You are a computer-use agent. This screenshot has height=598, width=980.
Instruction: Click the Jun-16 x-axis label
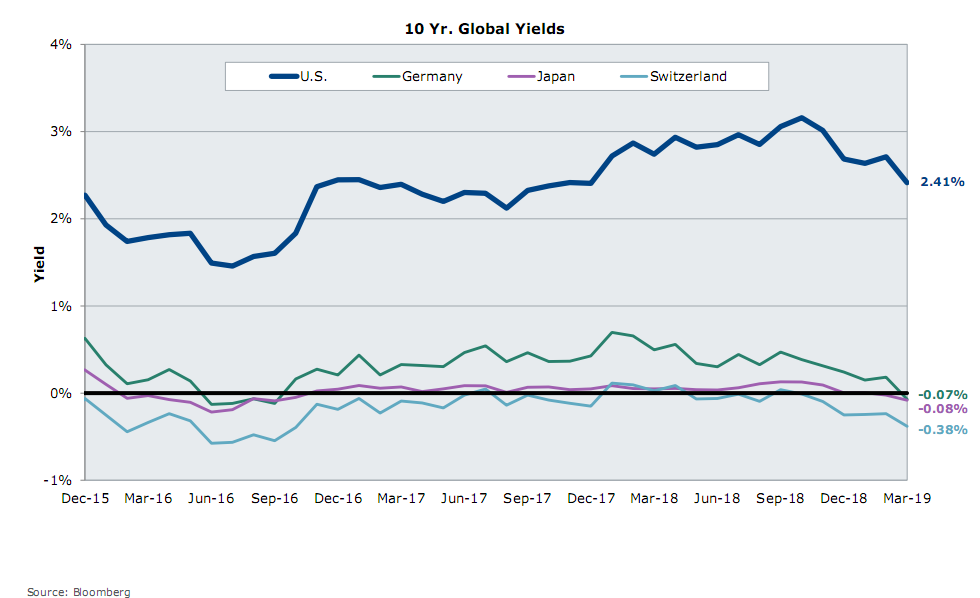tap(211, 498)
